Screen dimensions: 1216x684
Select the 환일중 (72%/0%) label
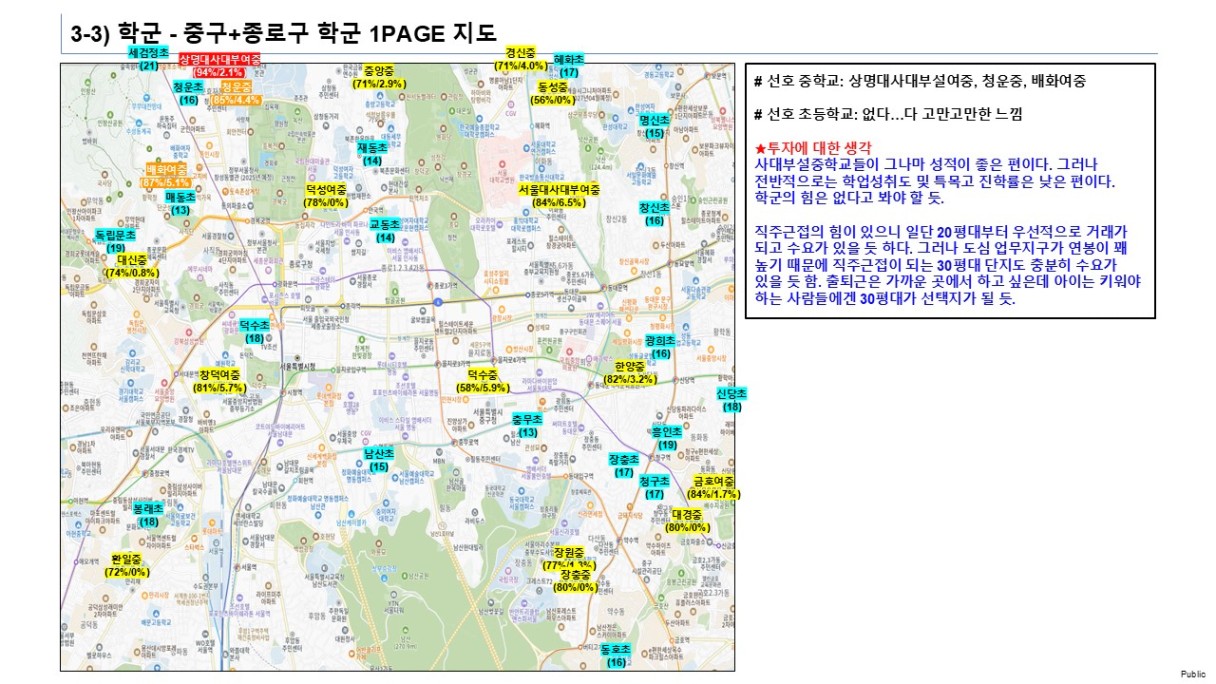coord(126,566)
